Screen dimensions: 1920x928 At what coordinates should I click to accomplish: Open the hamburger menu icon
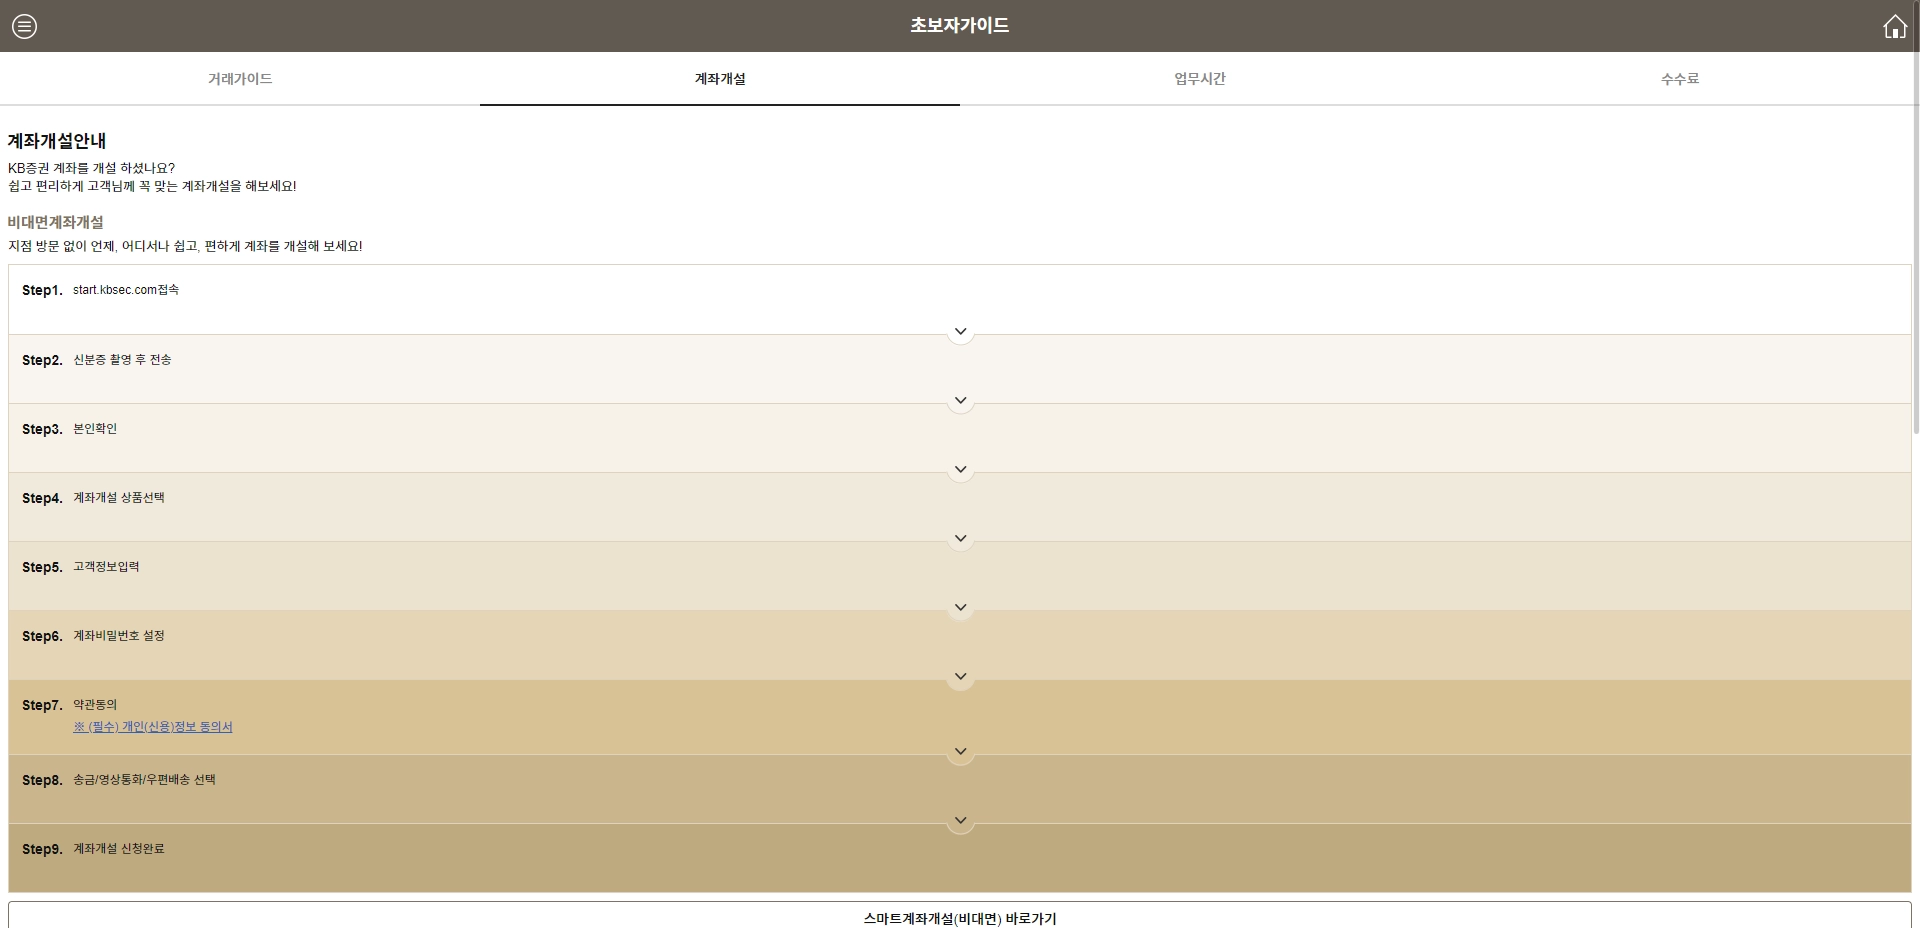(x=25, y=26)
